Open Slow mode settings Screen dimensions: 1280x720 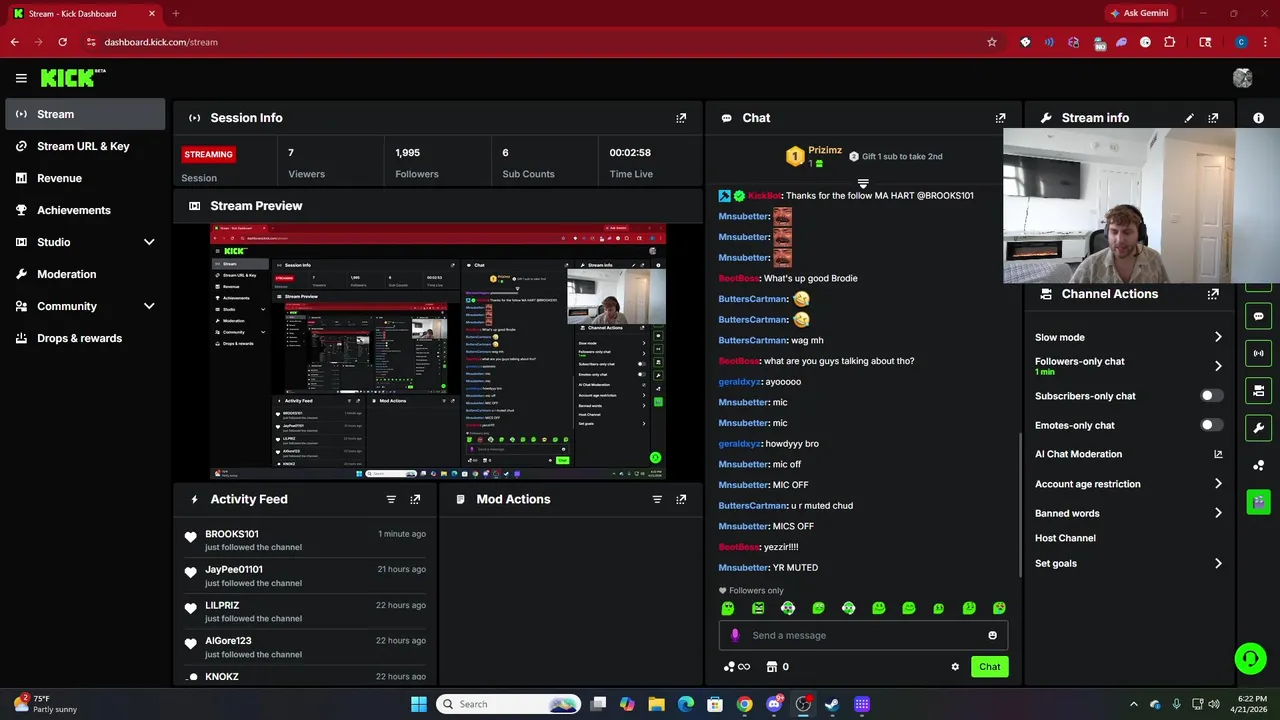(x=1128, y=337)
